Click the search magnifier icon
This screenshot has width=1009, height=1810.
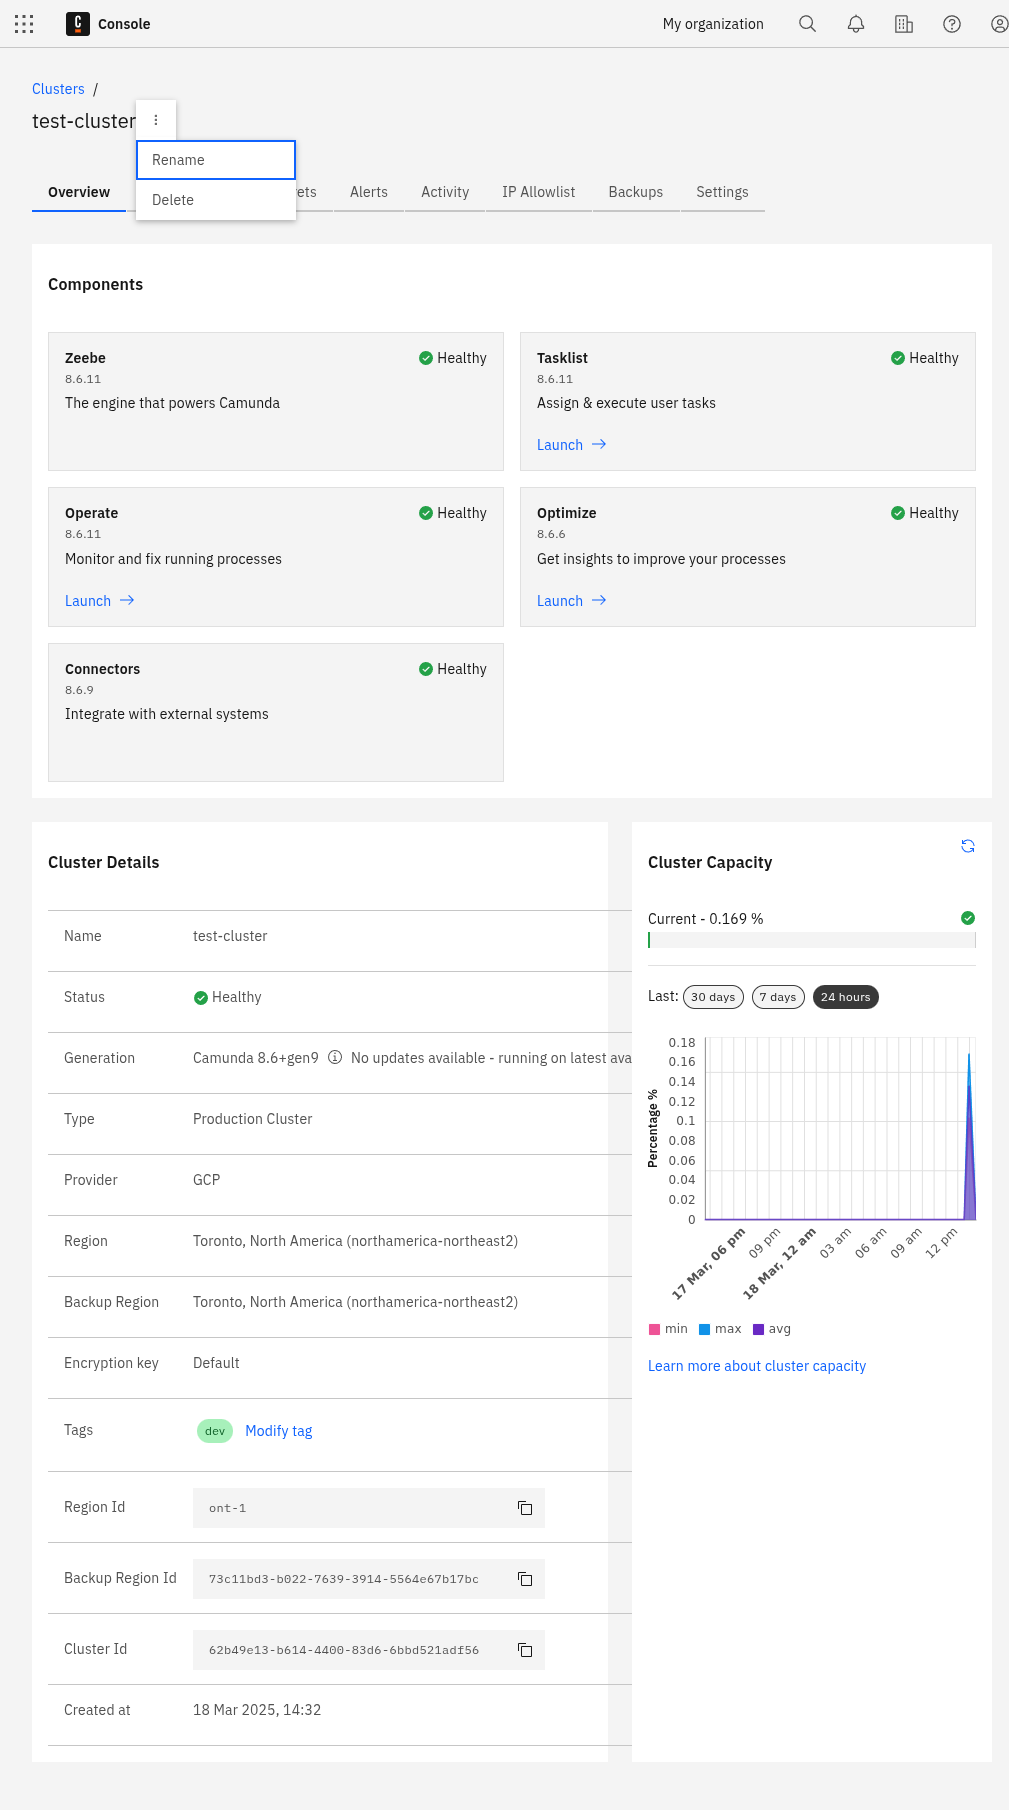point(807,24)
